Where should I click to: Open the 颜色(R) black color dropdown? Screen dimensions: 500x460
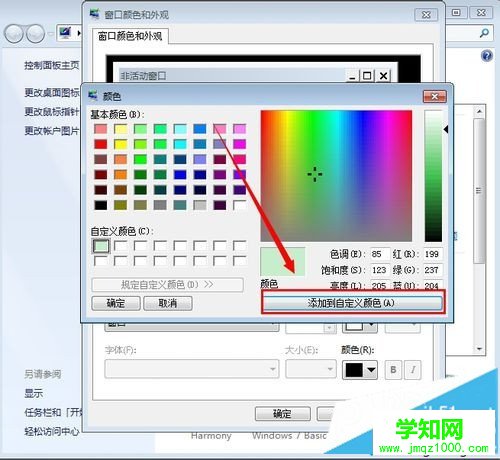[360, 370]
